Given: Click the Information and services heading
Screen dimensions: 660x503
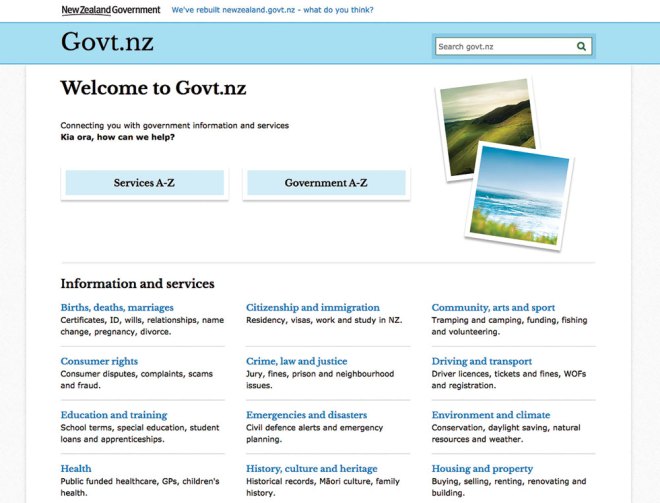Looking at the screenshot, I should [x=138, y=284].
